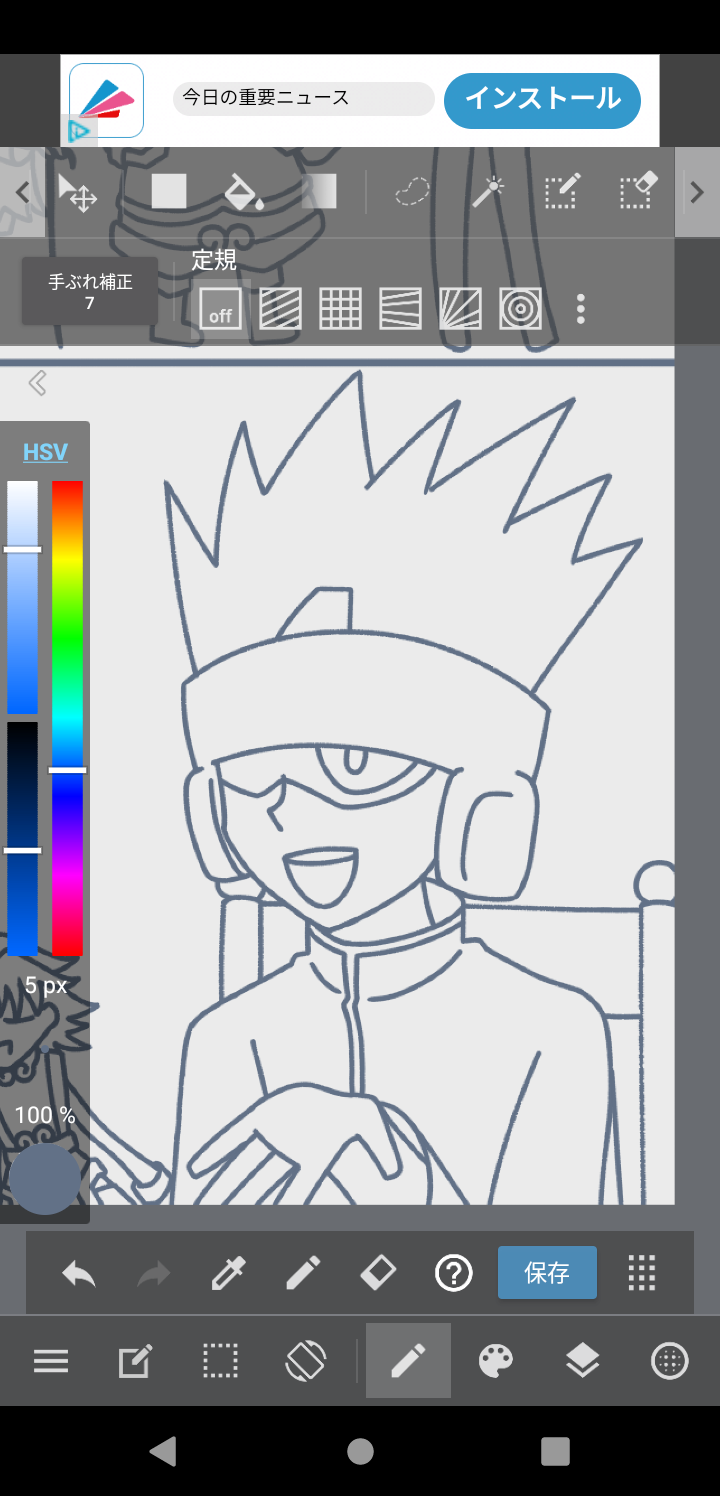Viewport: 720px width, 1496px height.
Task: Open the brush tab in bottom bar
Action: click(408, 1360)
